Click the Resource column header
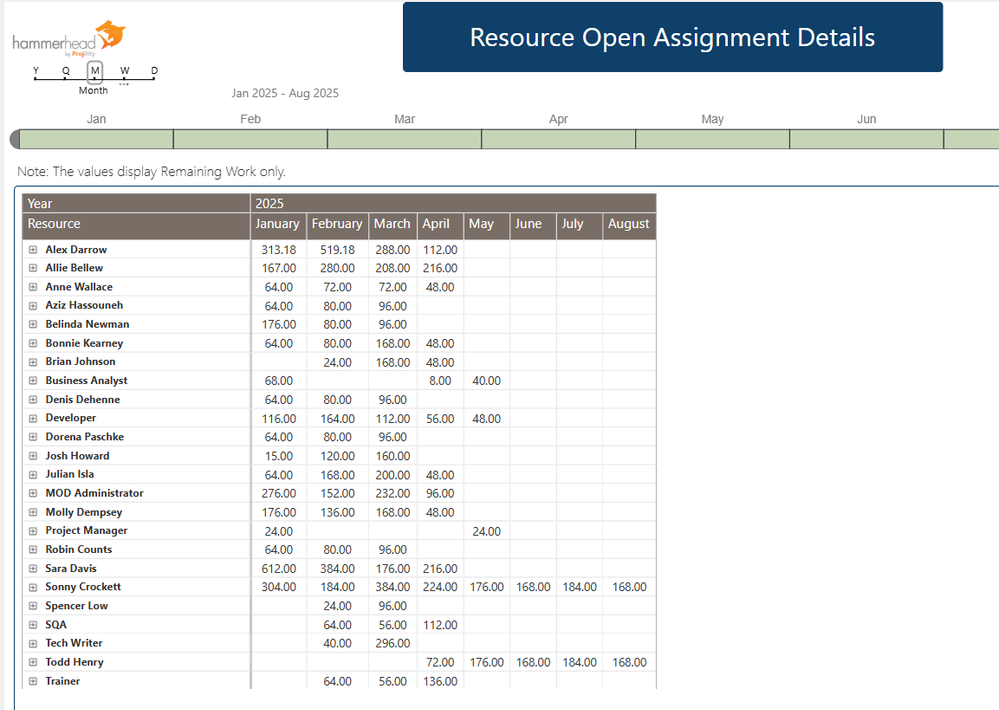This screenshot has height=710, width=999. pos(136,226)
